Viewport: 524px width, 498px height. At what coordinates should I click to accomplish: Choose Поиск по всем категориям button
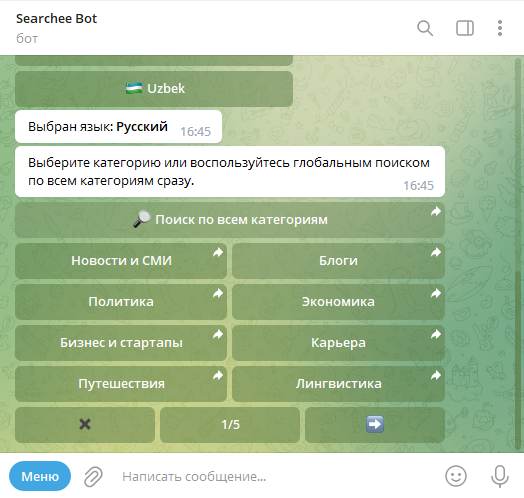(230, 220)
